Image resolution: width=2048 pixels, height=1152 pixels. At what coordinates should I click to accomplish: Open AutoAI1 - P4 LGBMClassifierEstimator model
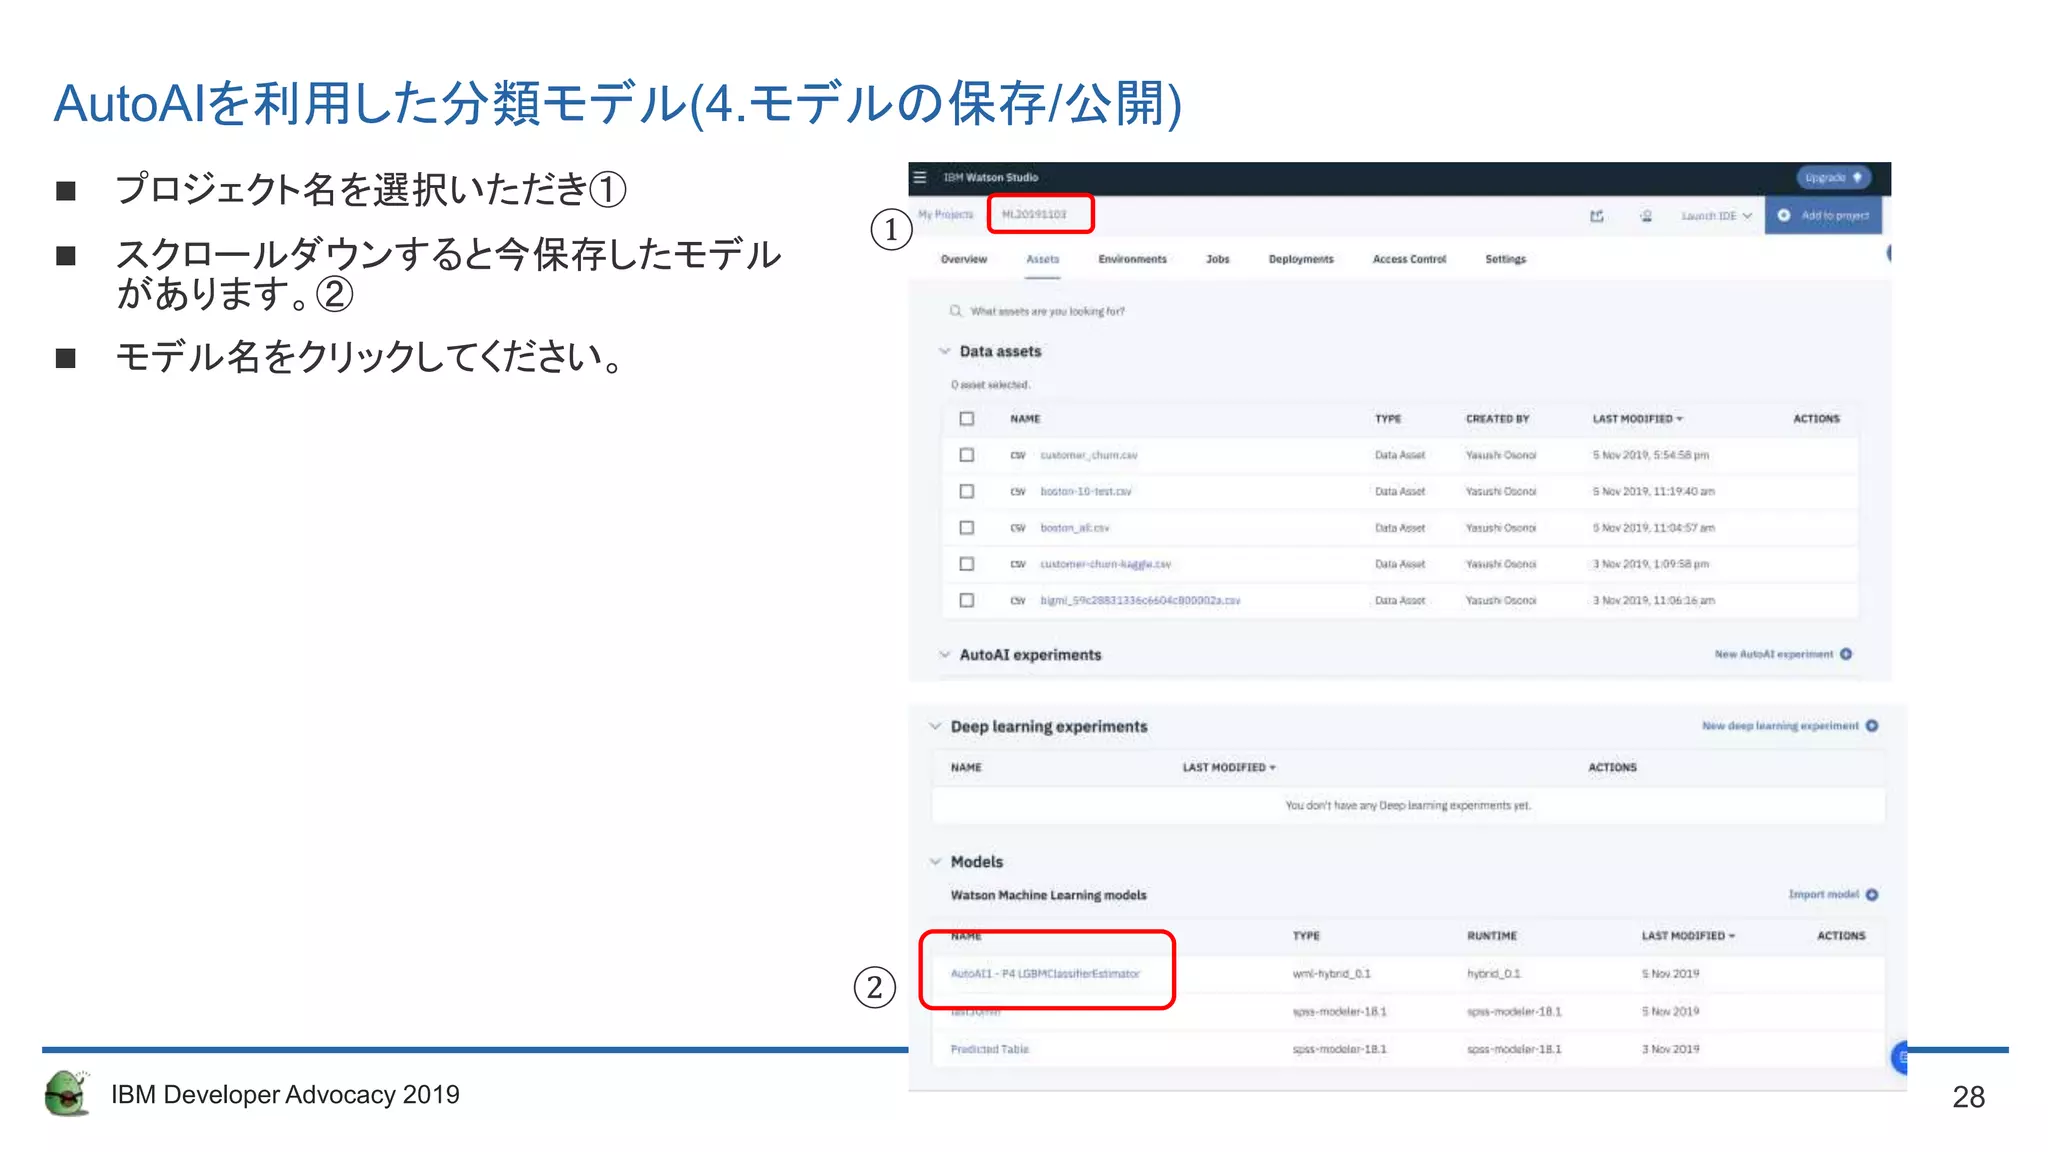tap(1045, 973)
